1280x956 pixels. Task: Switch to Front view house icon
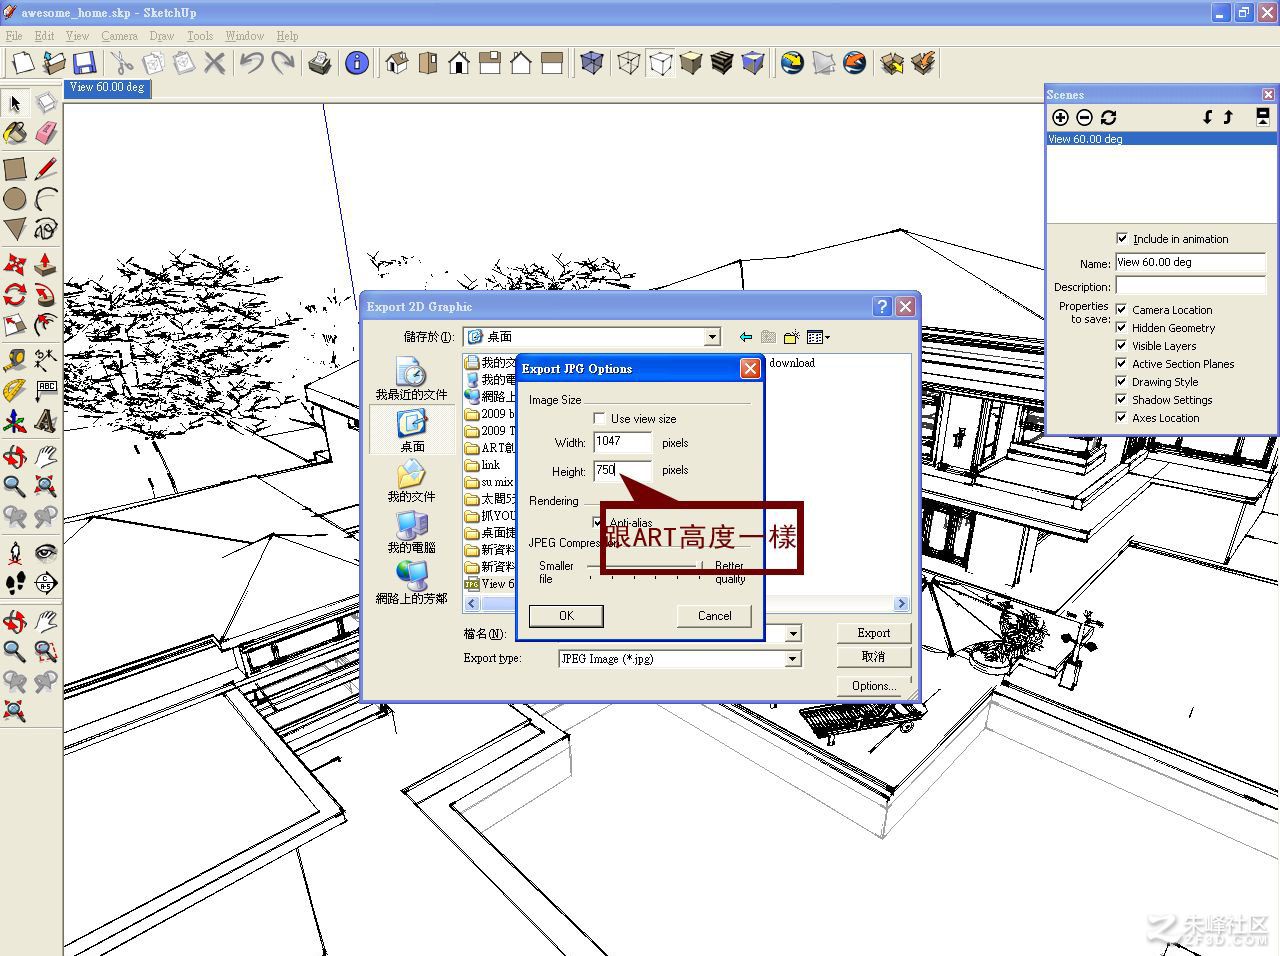(x=459, y=63)
